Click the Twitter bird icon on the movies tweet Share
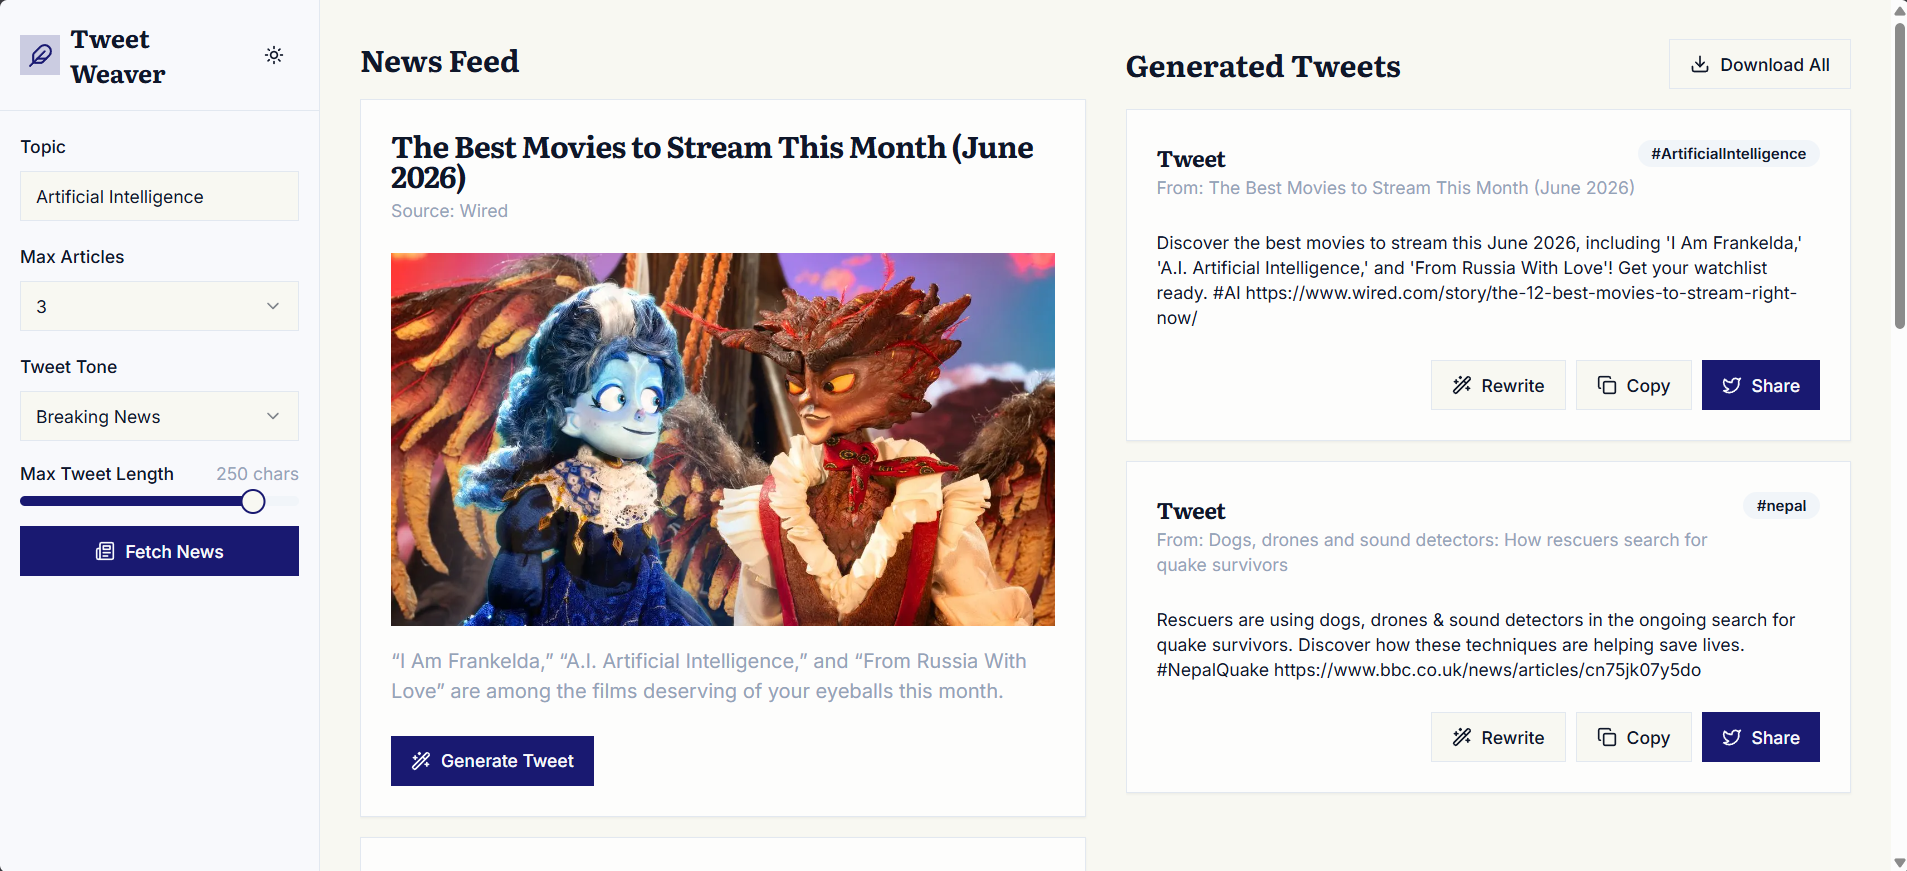Screen dimensions: 1907x871 [x=1732, y=385]
